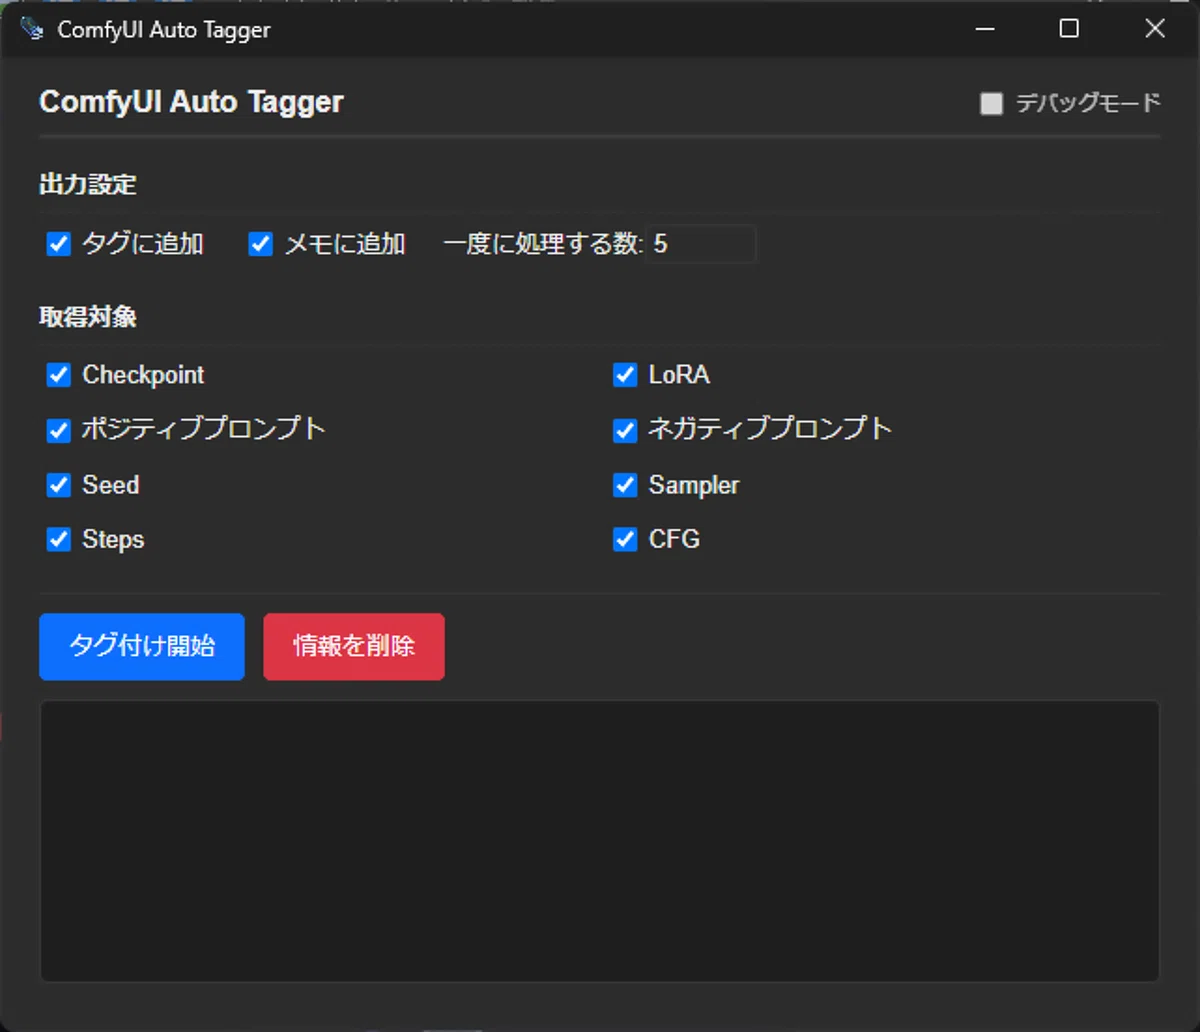Click the ComfyUI Auto Tagger heading
This screenshot has width=1200, height=1032.
(x=191, y=102)
